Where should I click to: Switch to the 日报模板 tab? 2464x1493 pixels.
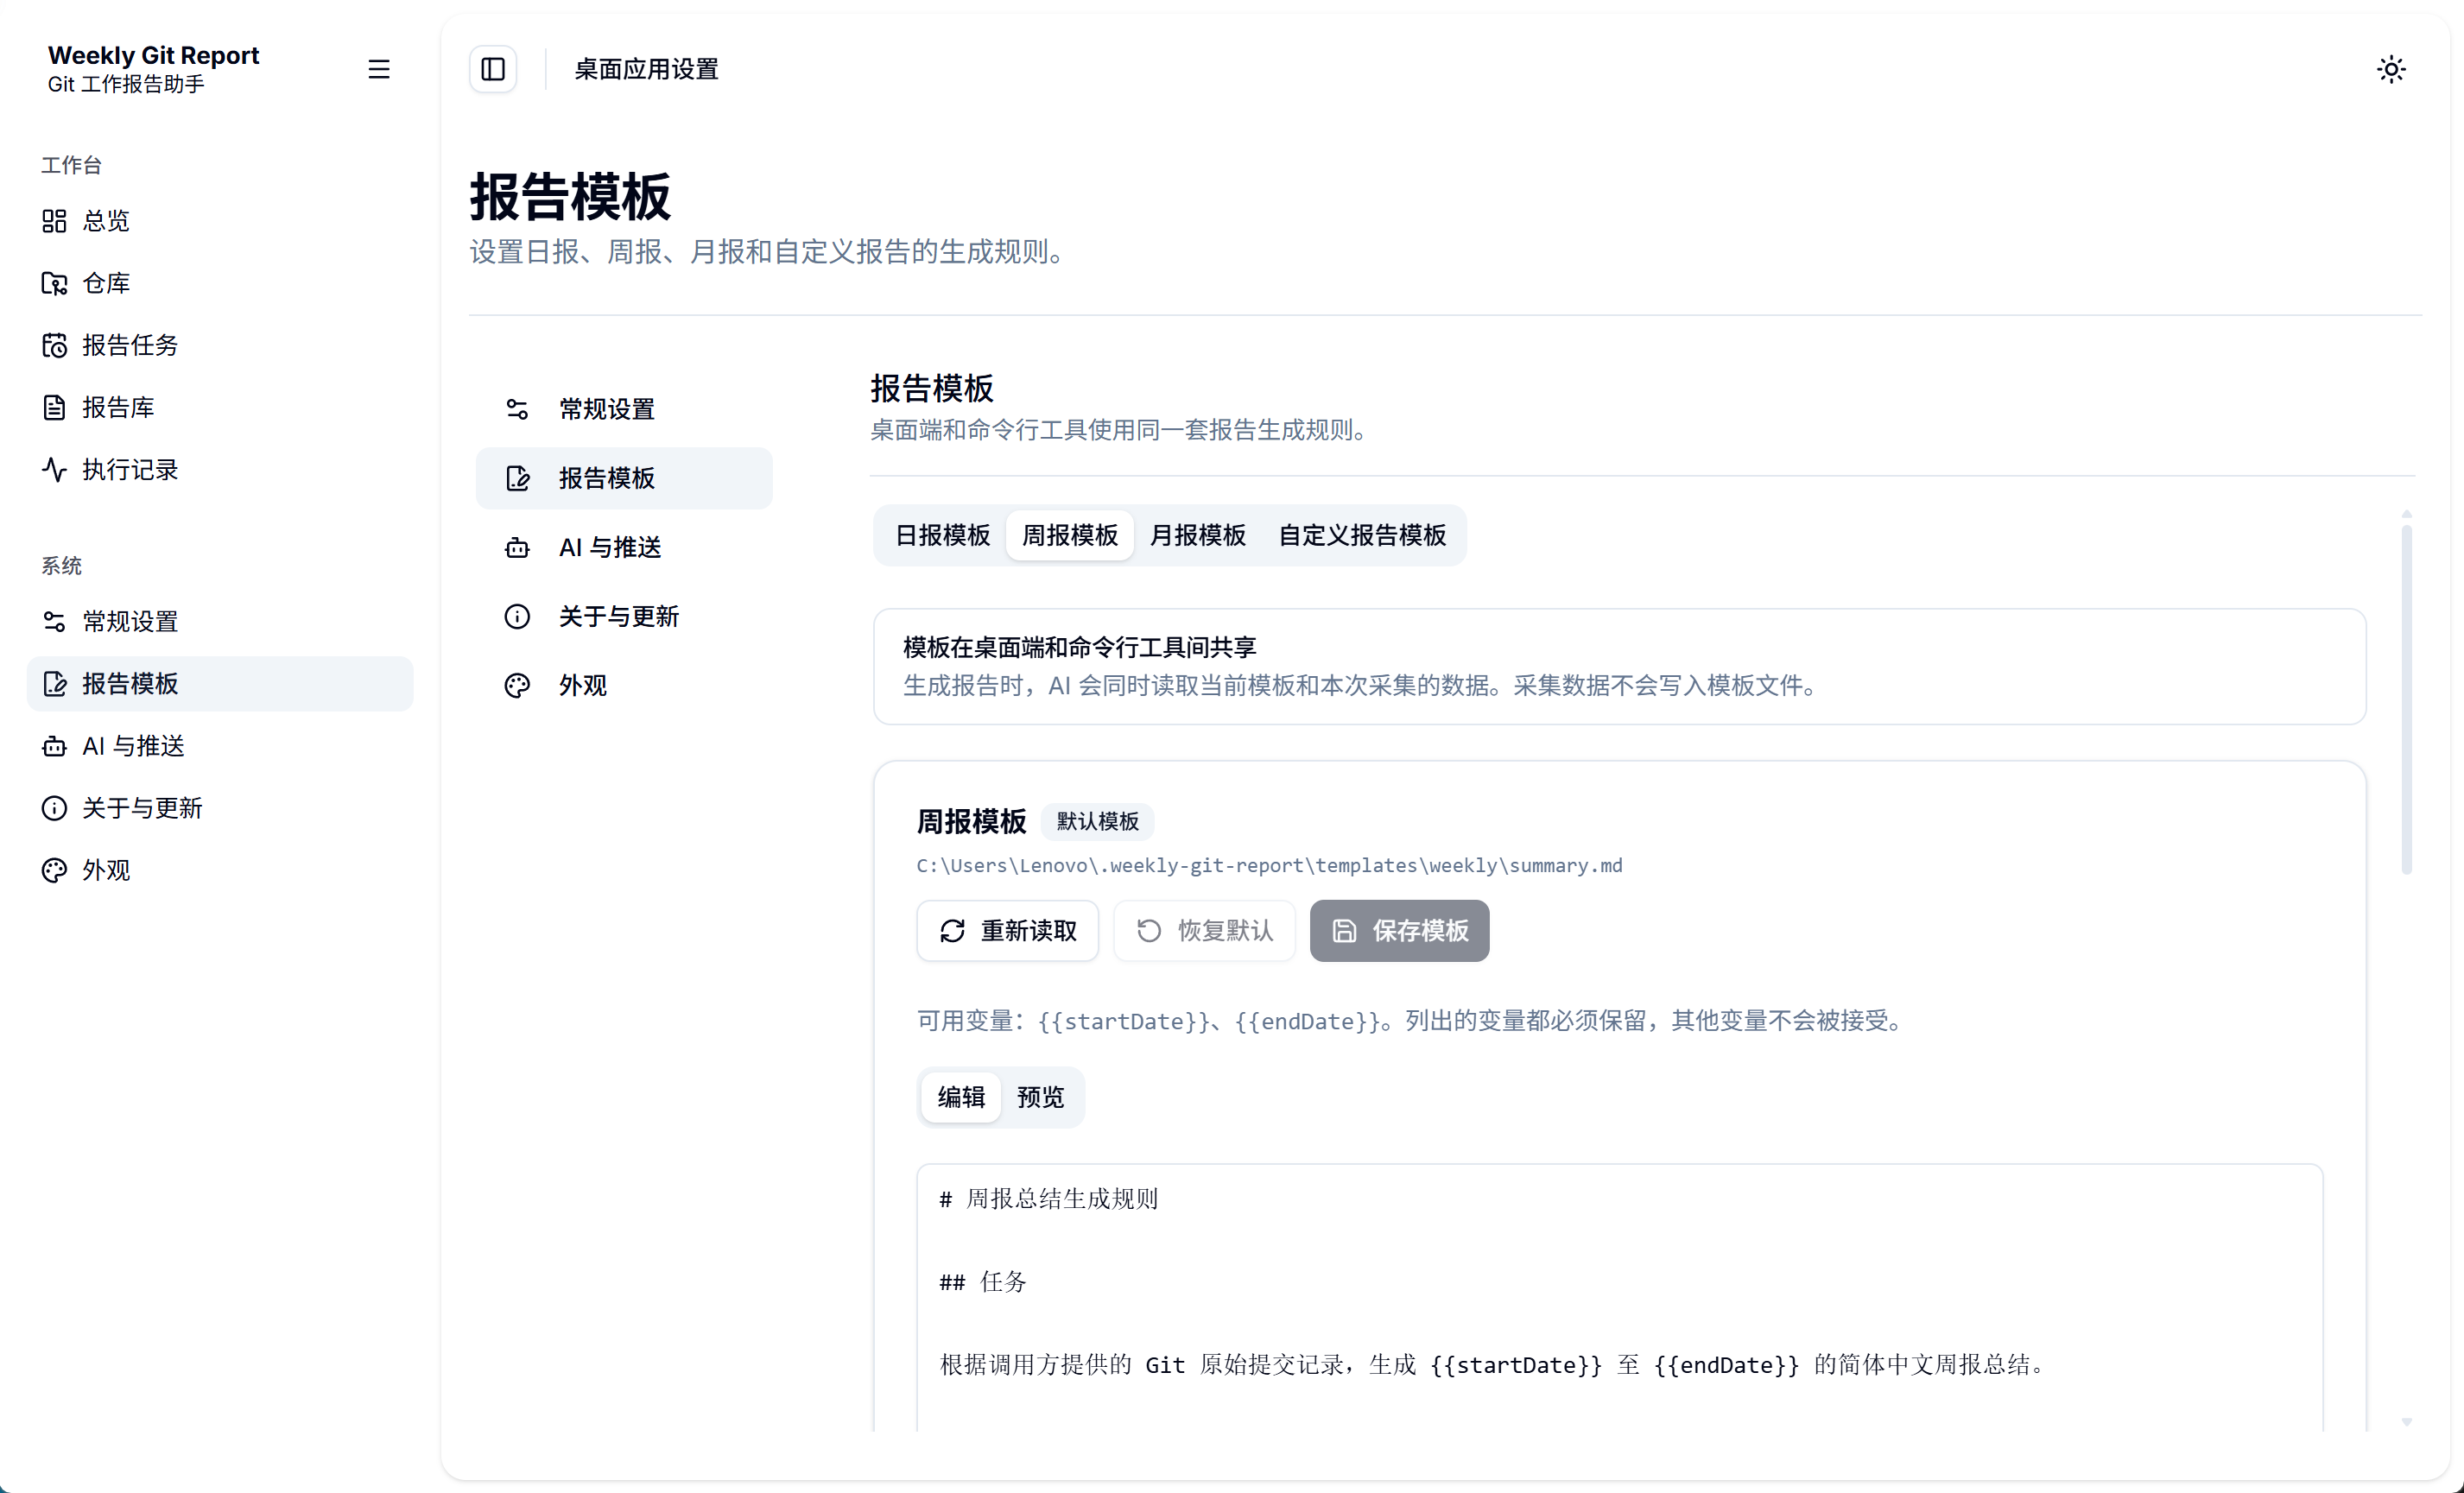(x=942, y=535)
